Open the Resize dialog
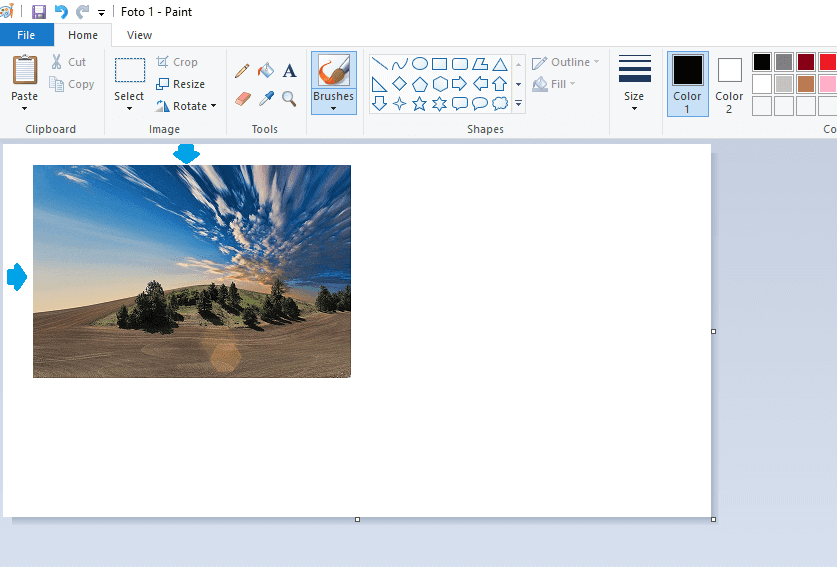 [x=180, y=84]
